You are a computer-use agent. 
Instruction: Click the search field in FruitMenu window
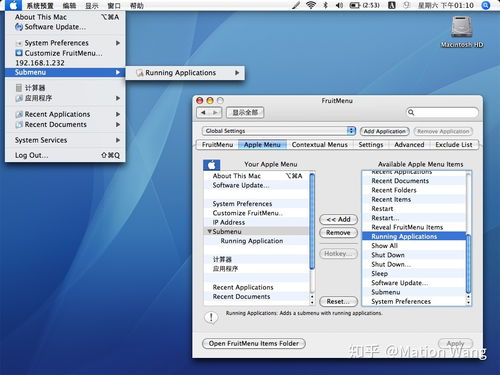tap(442, 112)
